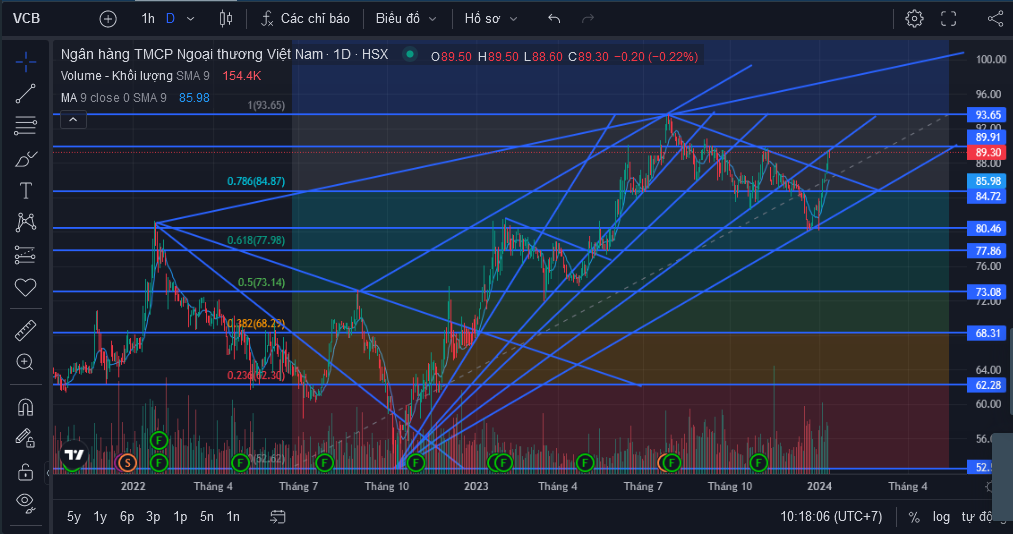The image size is (1013, 534).
Task: Select the ruler measure tool
Action: pyautogui.click(x=25, y=331)
